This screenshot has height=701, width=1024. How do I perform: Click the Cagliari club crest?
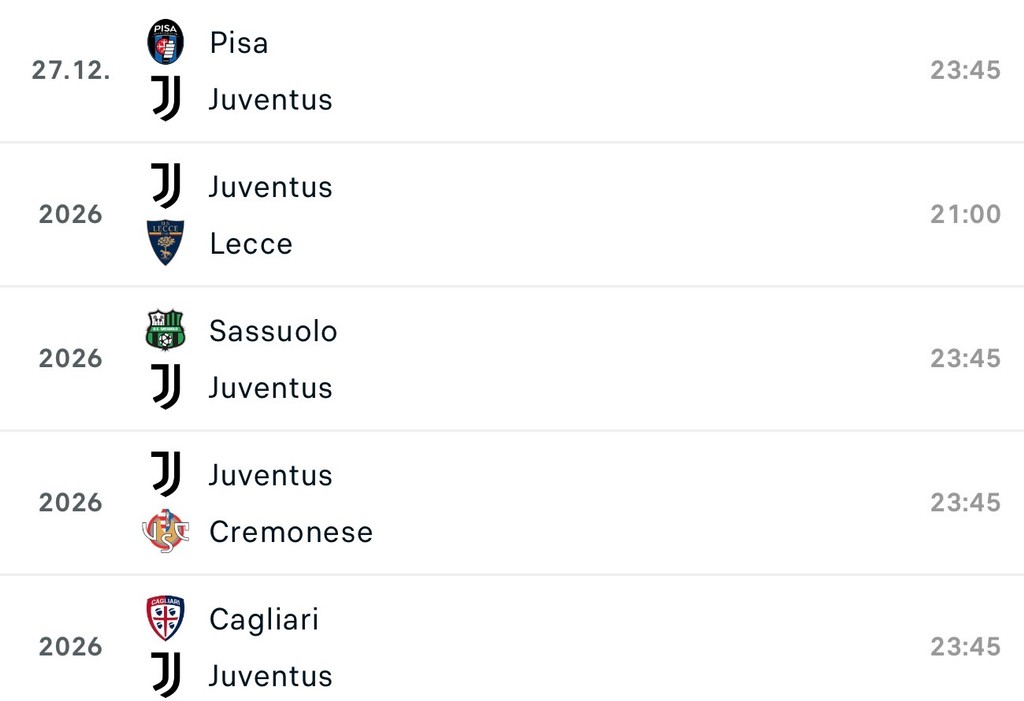click(166, 618)
